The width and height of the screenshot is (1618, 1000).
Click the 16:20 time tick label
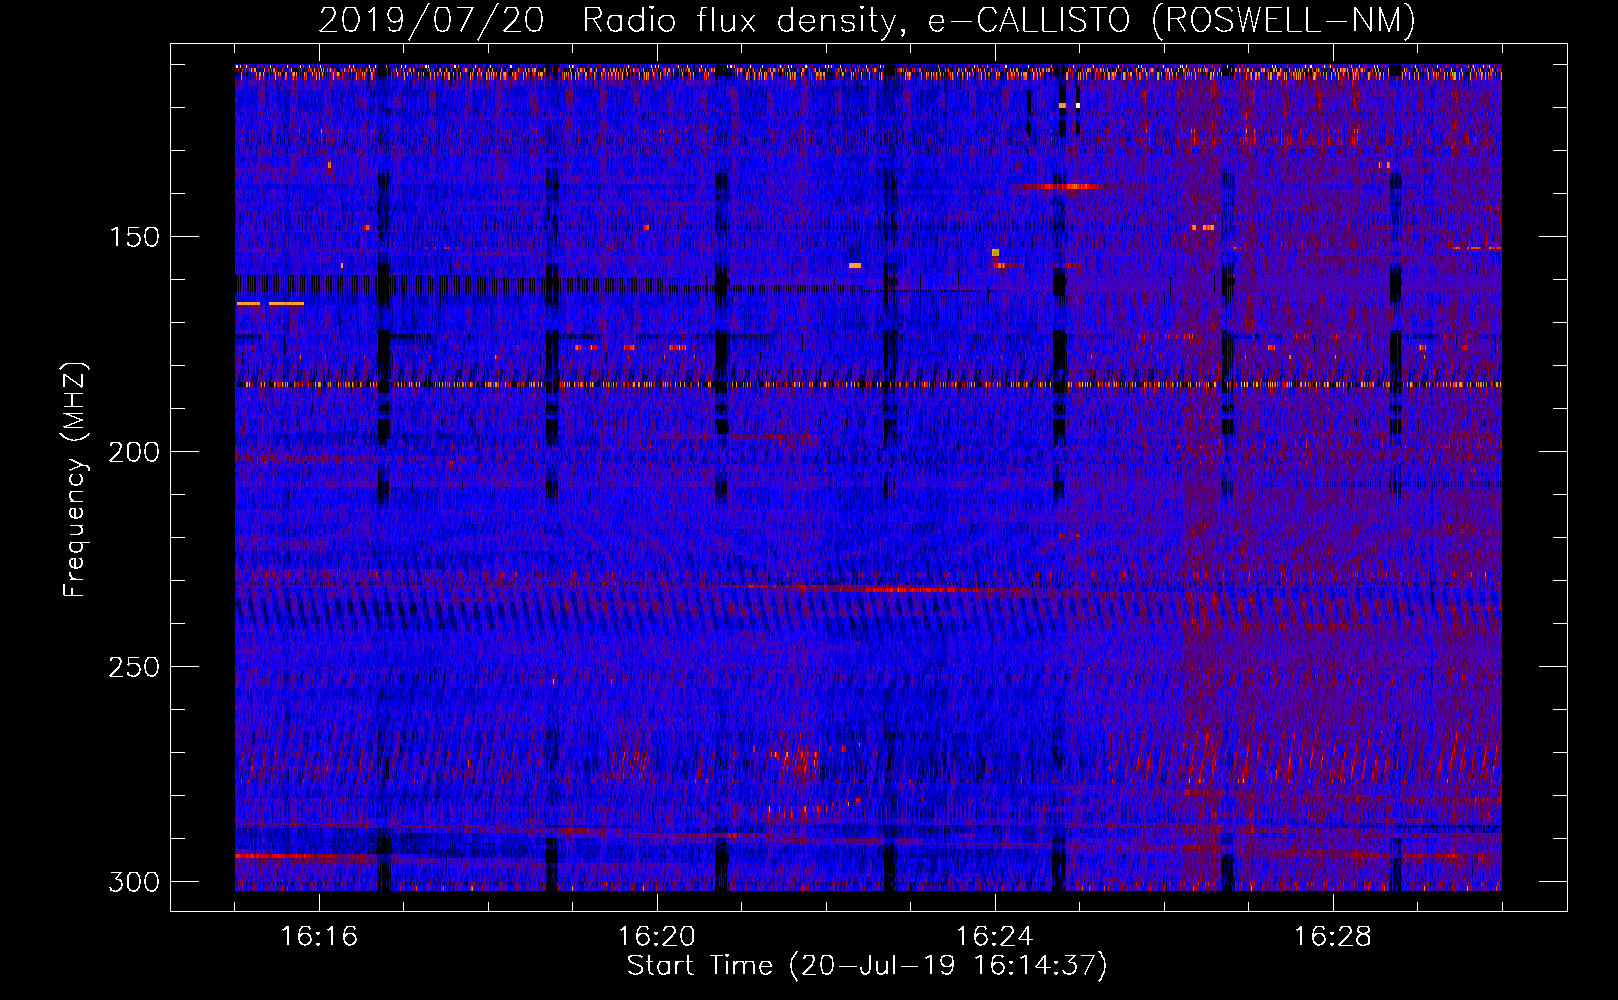tap(657, 937)
